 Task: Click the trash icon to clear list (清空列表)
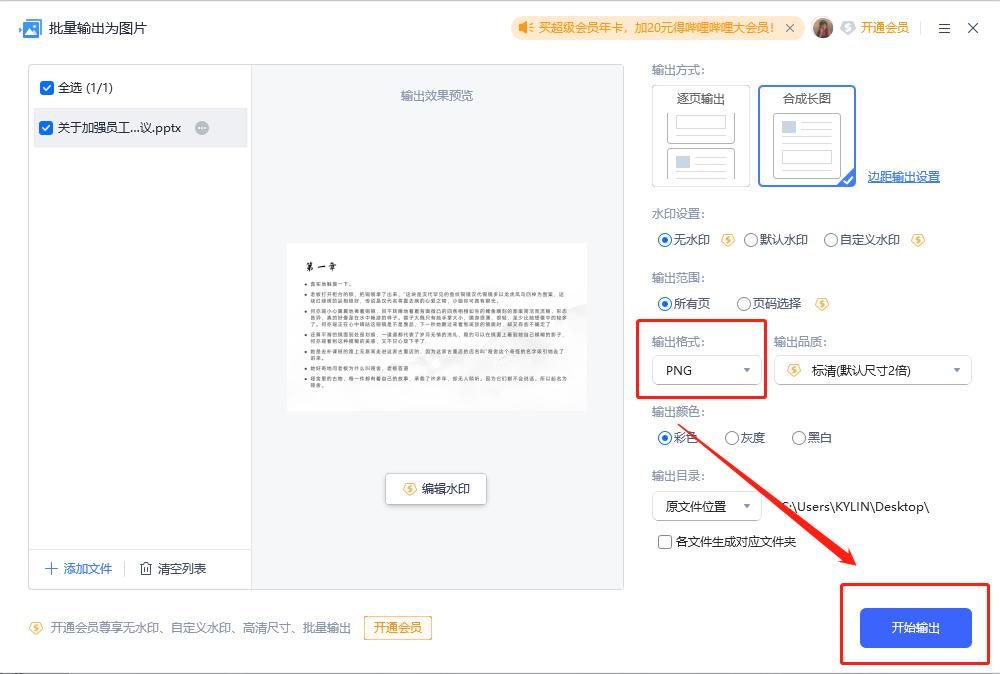click(x=146, y=569)
